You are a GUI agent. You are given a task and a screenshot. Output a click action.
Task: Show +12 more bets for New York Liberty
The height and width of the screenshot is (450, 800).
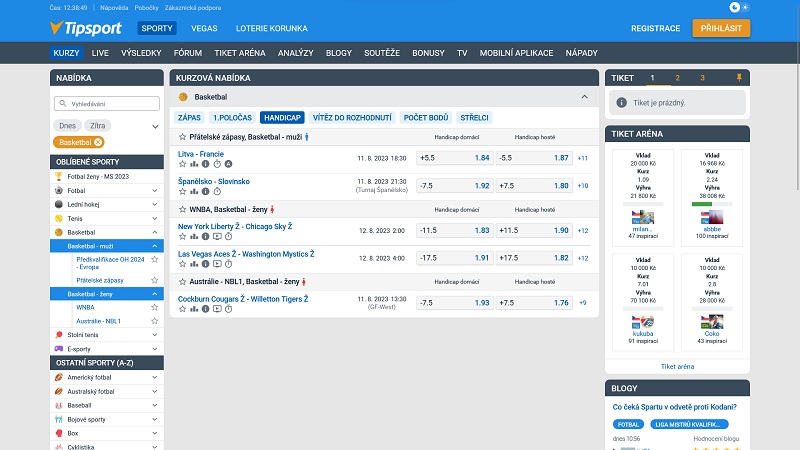(x=583, y=231)
